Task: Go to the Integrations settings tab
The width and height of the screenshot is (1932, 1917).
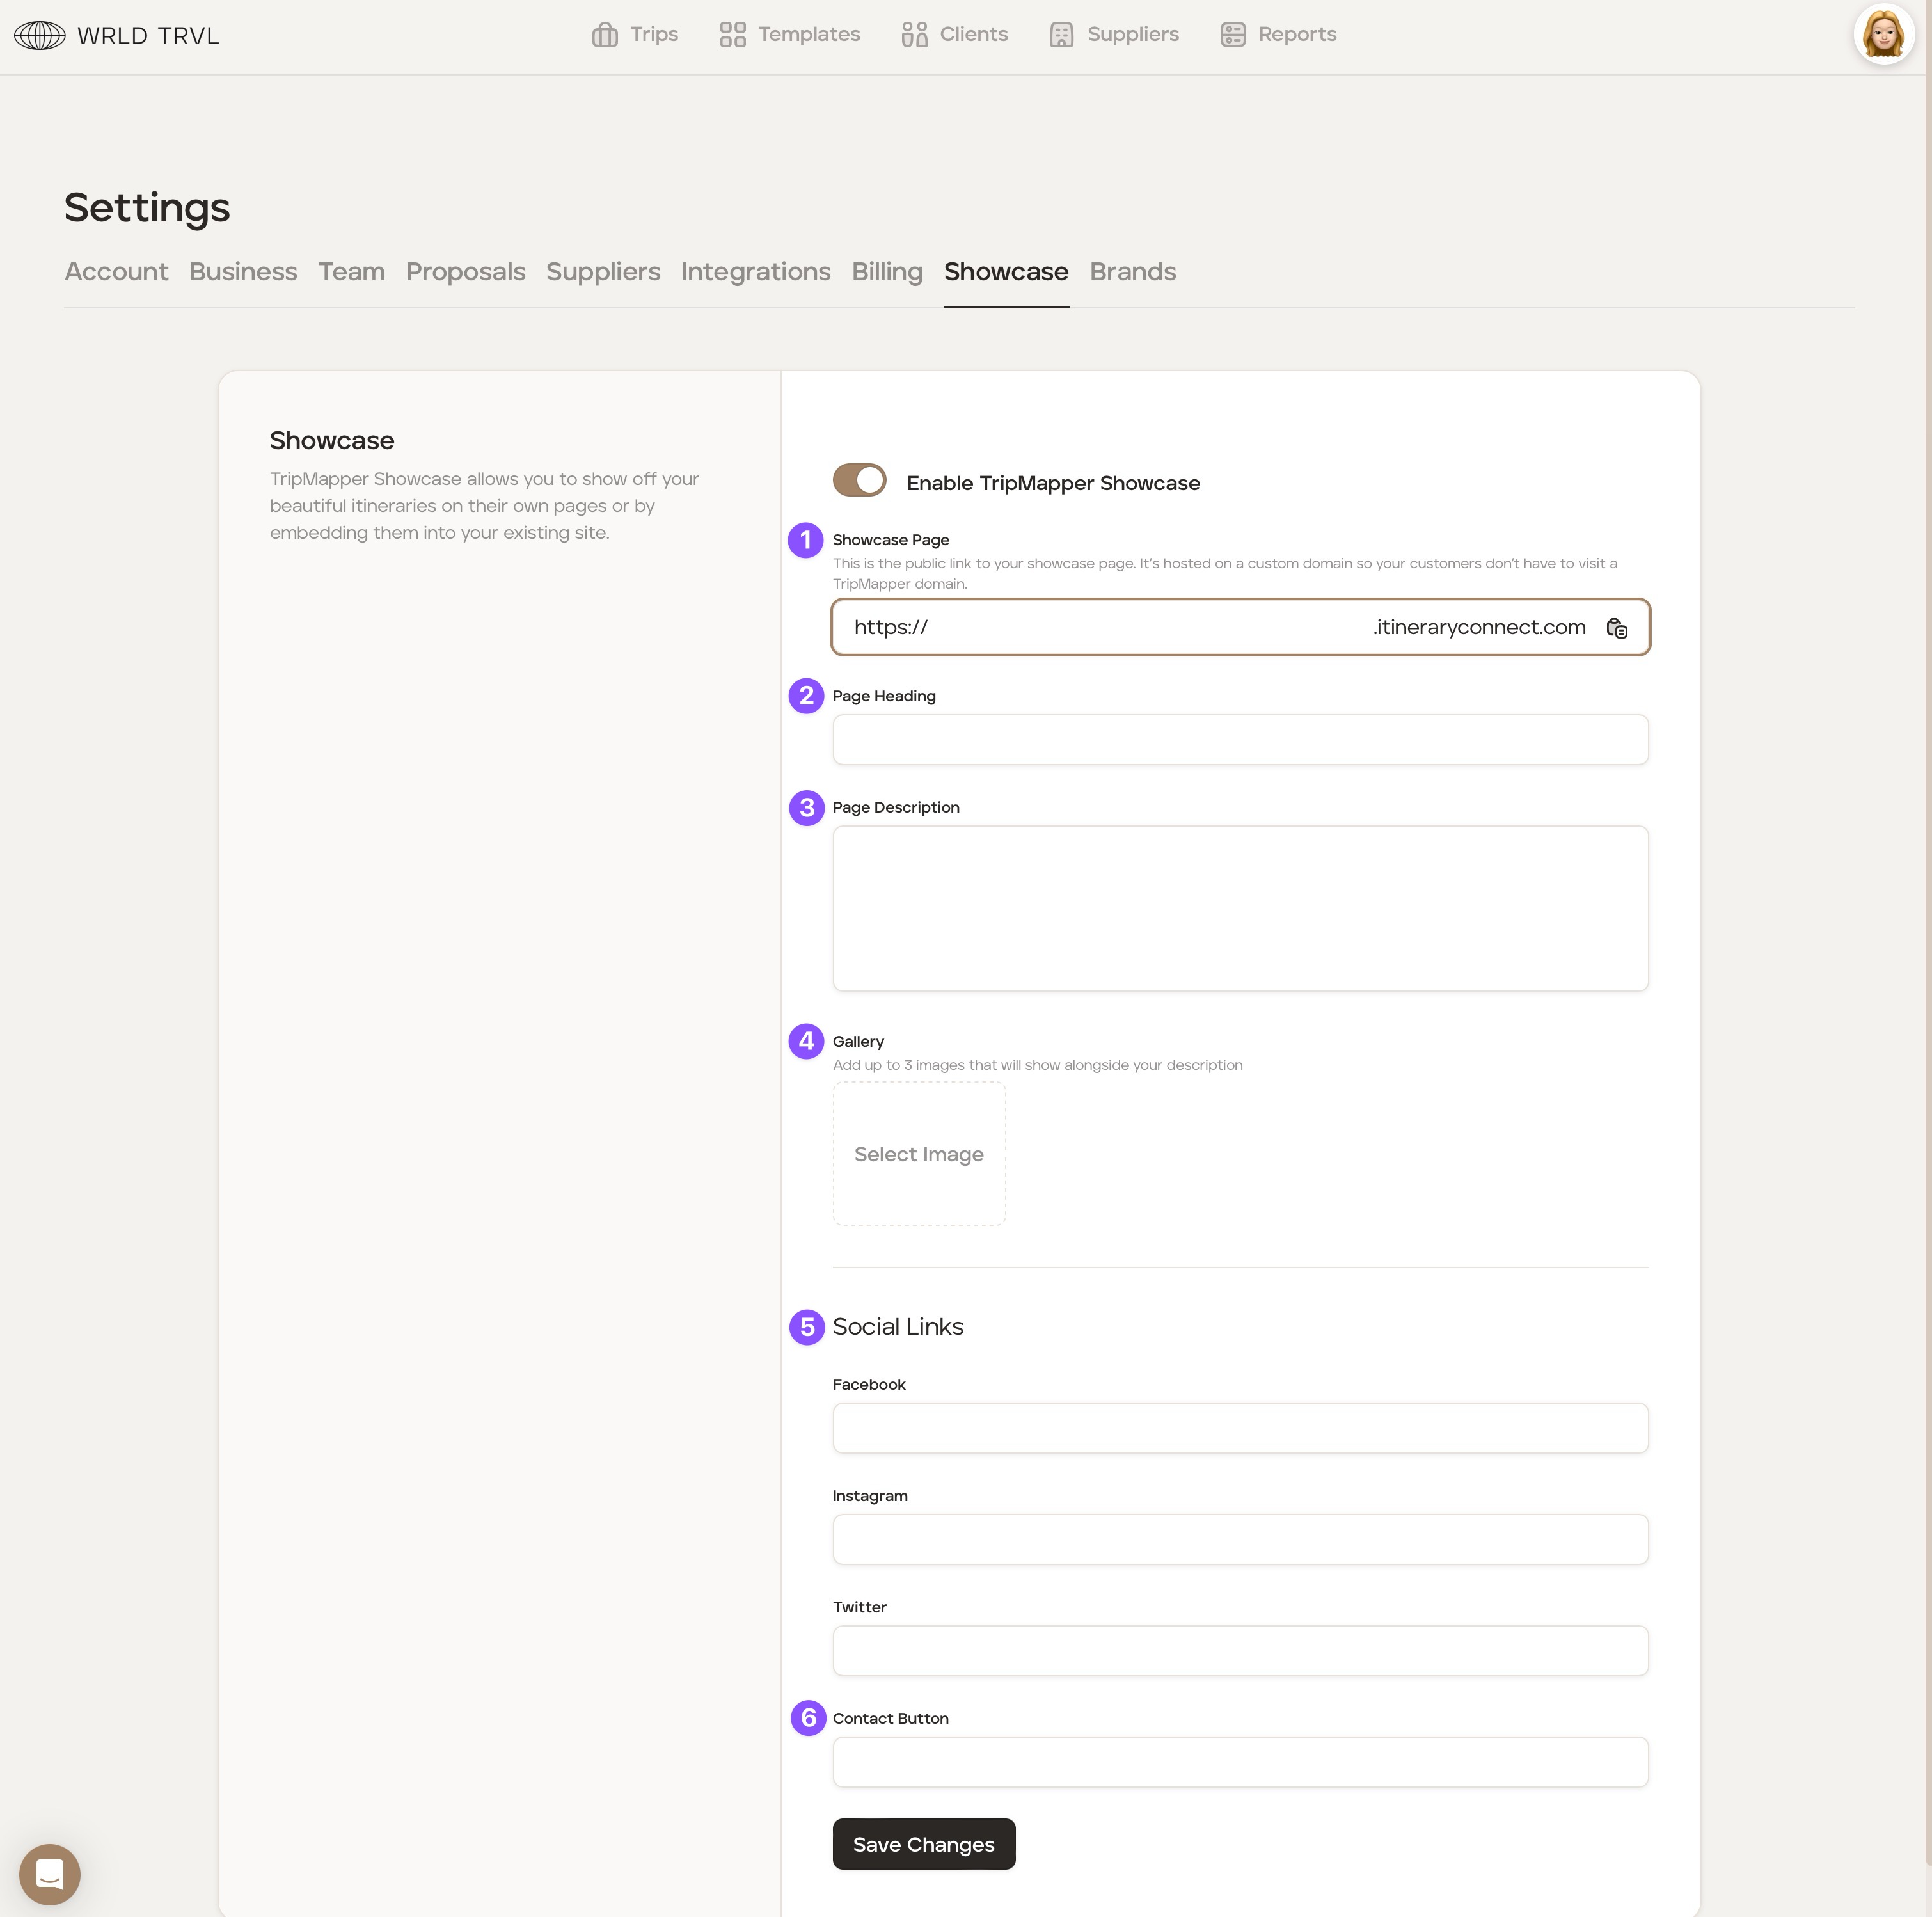Action: click(755, 272)
